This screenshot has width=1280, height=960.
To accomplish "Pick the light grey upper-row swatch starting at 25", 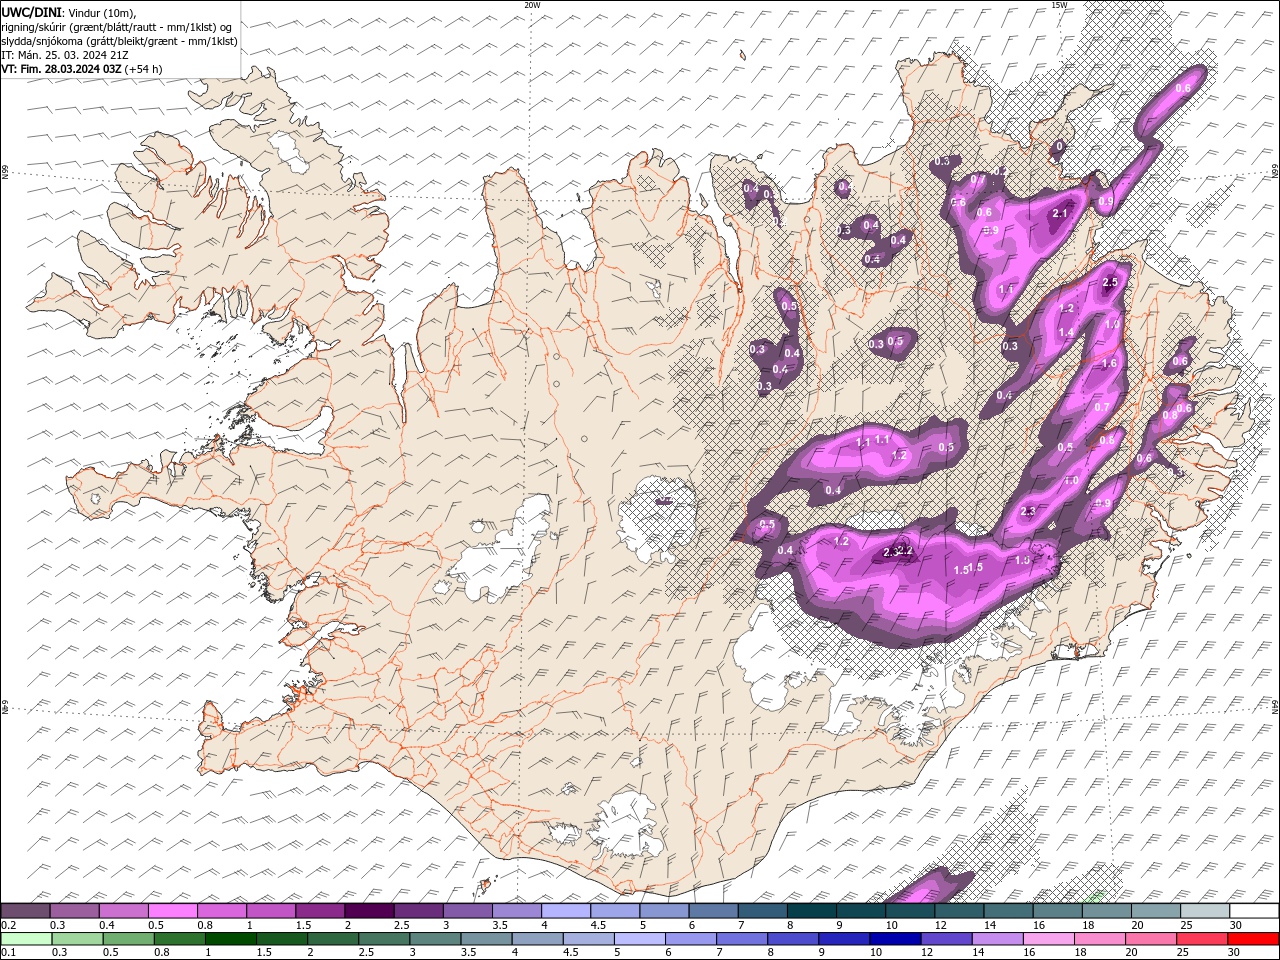I will click(1204, 911).
